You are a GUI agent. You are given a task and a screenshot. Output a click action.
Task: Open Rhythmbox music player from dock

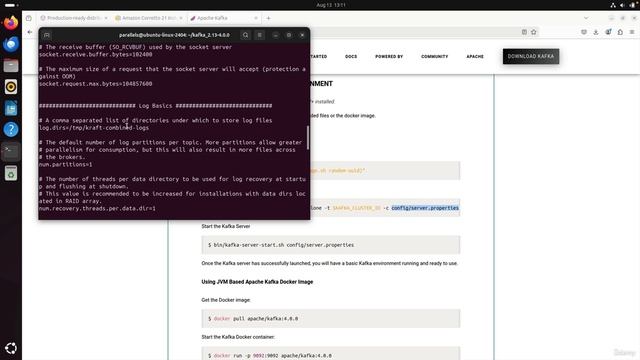[11, 87]
